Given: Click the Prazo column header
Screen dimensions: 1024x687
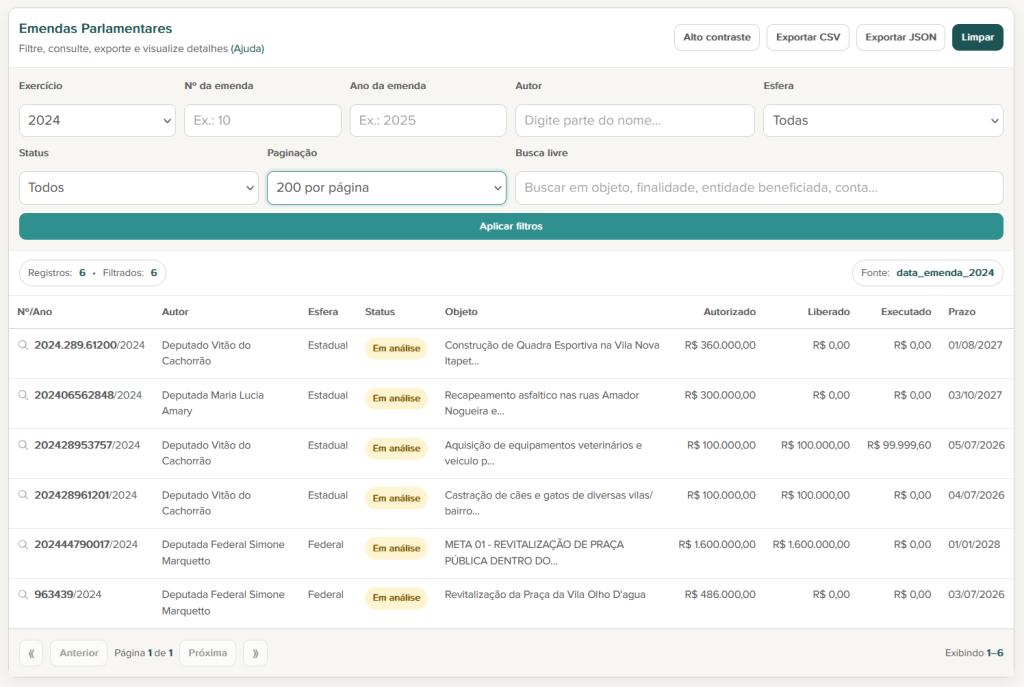Looking at the screenshot, I should tap(961, 312).
